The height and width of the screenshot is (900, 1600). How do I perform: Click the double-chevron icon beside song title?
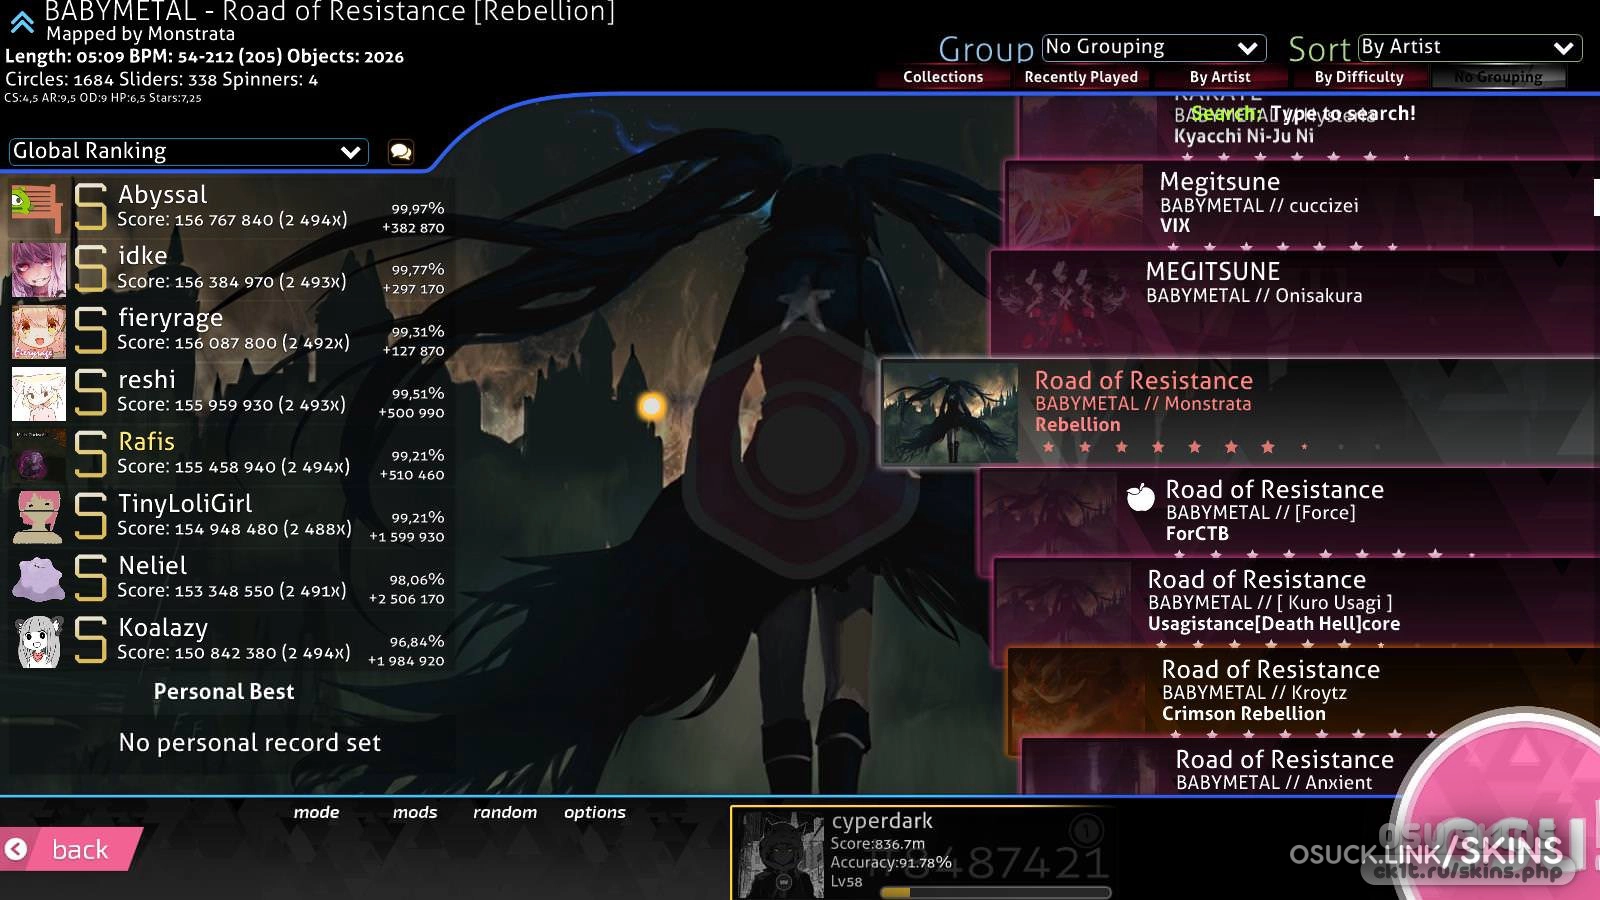tap(22, 22)
